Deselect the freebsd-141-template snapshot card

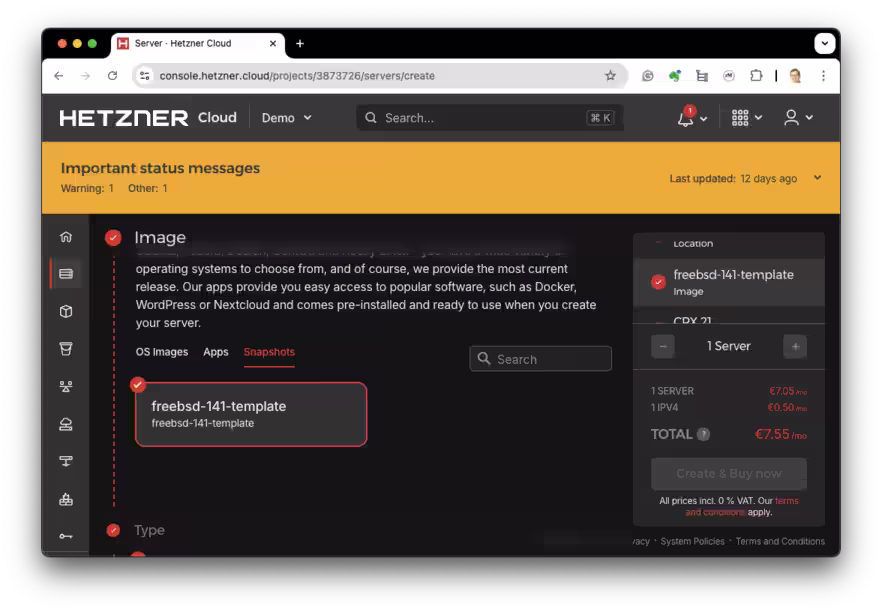251,414
